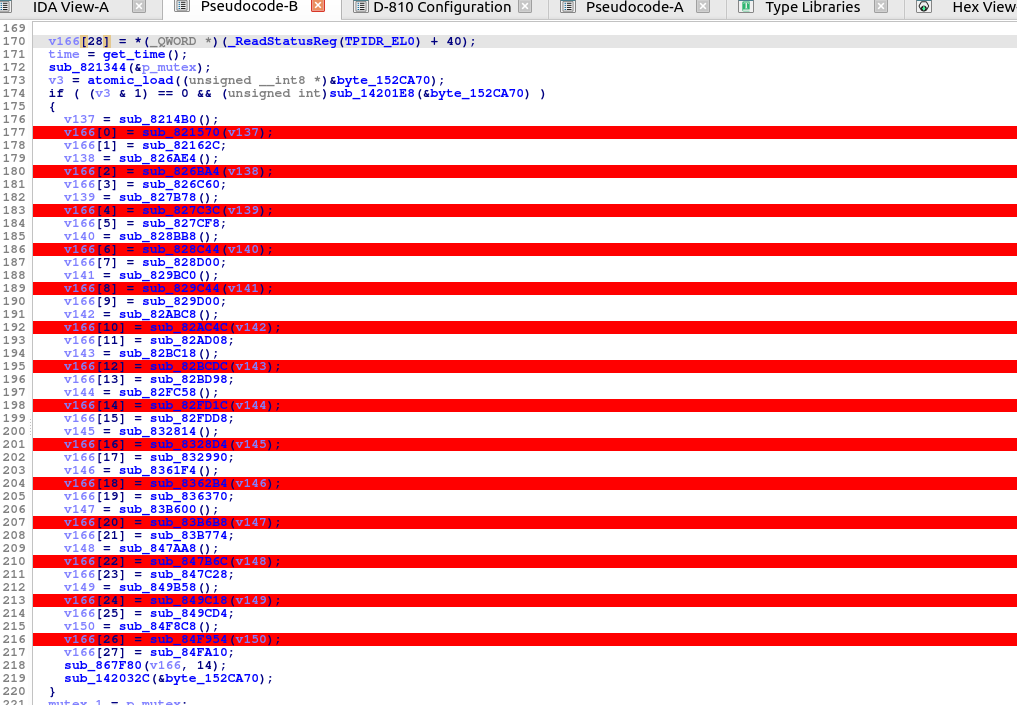Close the Pseudocode-B tab
1017x705 pixels.
click(x=318, y=6)
